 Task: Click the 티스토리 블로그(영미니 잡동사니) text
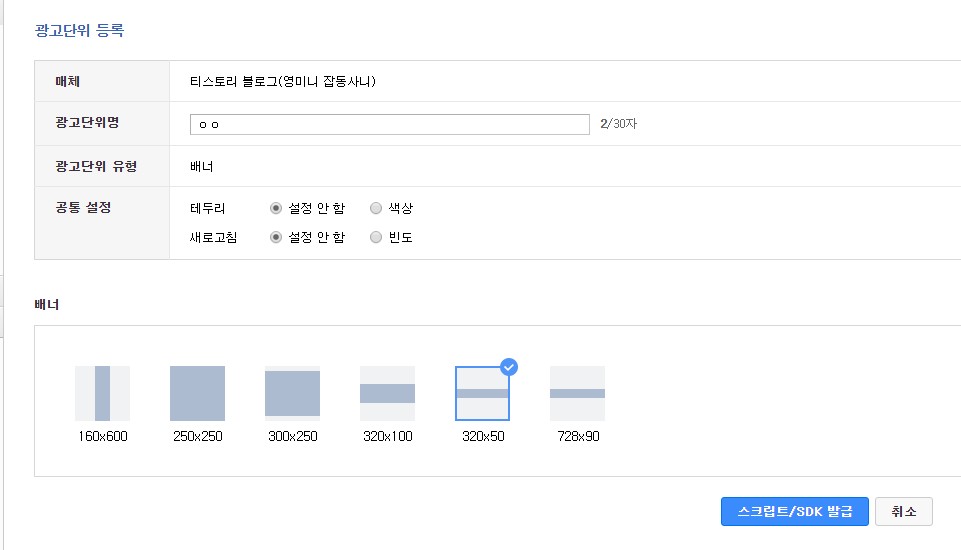tap(283, 82)
